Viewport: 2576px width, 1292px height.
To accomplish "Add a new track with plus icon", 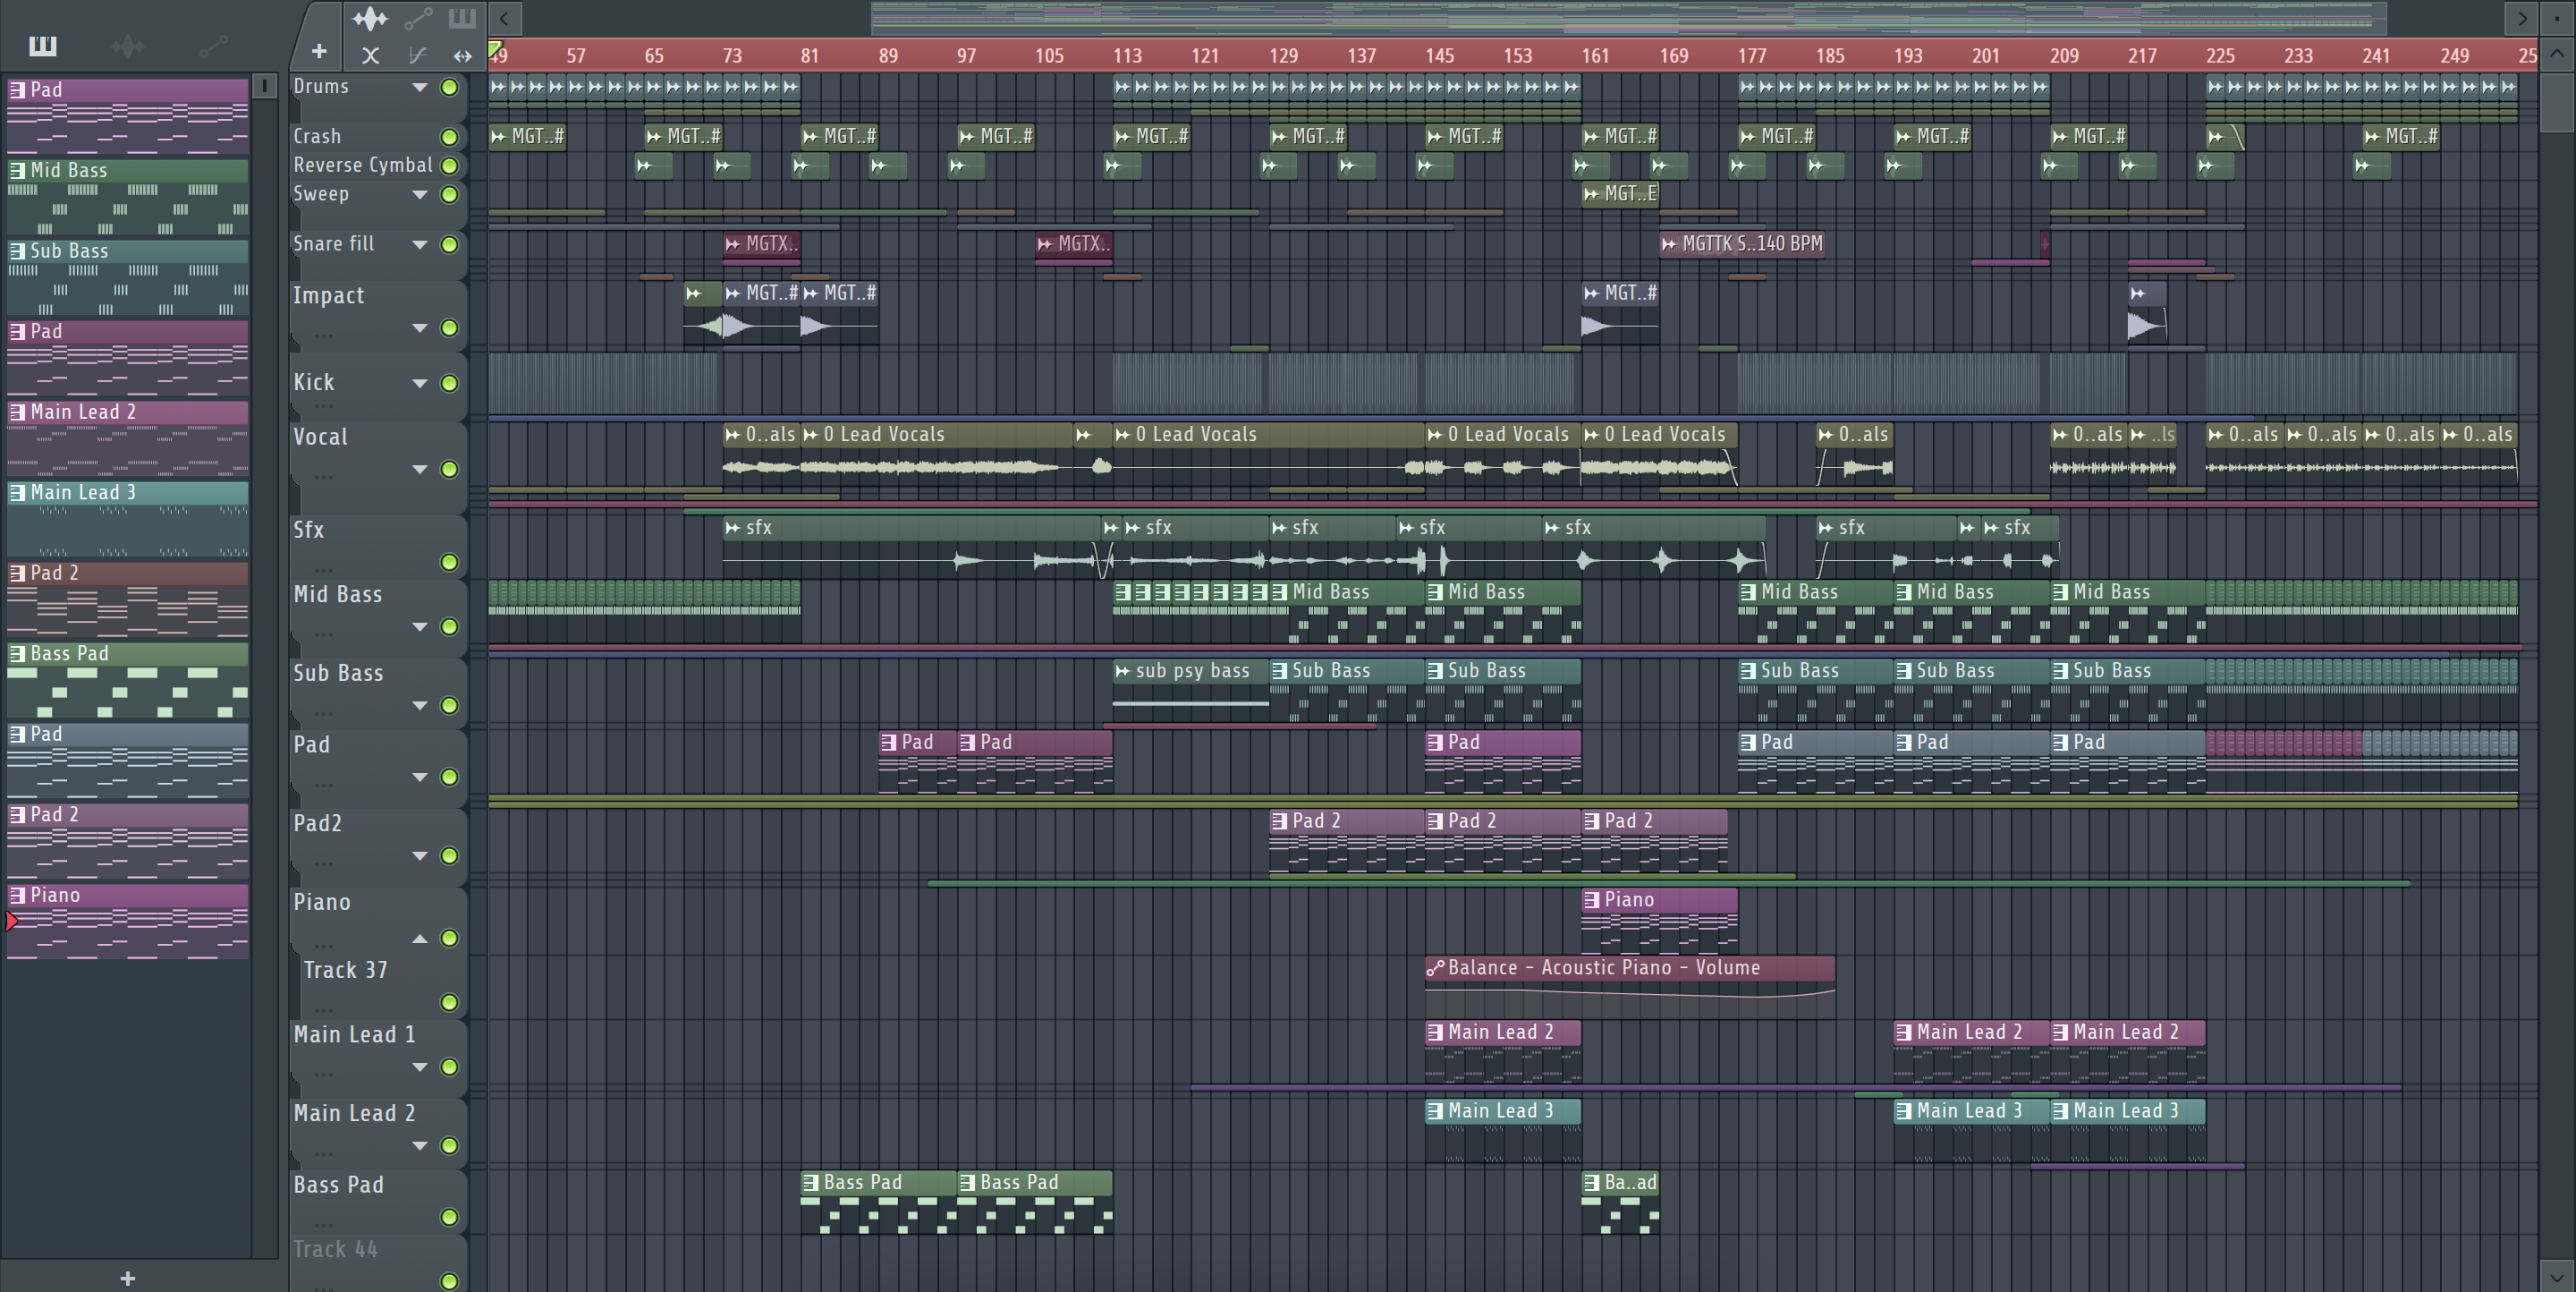I will click(x=319, y=51).
